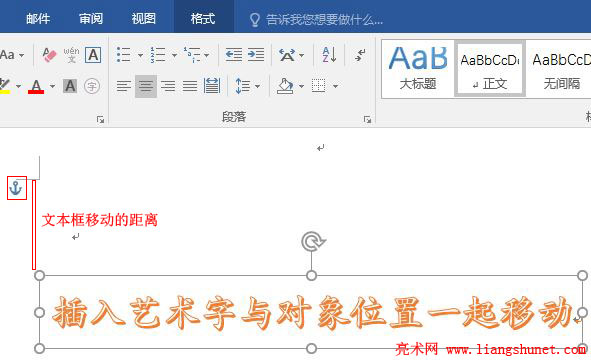Open Asian layout dropdown arrow

click(302, 55)
